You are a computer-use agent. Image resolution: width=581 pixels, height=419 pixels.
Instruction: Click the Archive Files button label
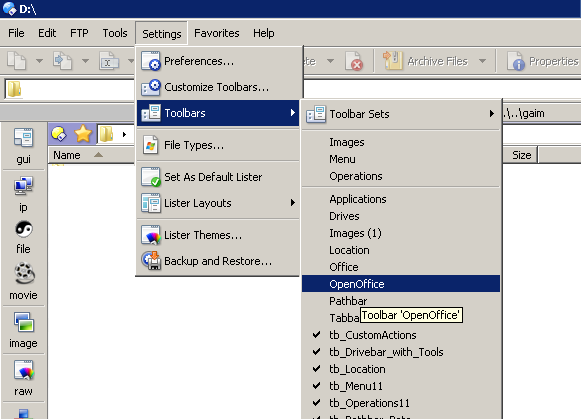438,61
